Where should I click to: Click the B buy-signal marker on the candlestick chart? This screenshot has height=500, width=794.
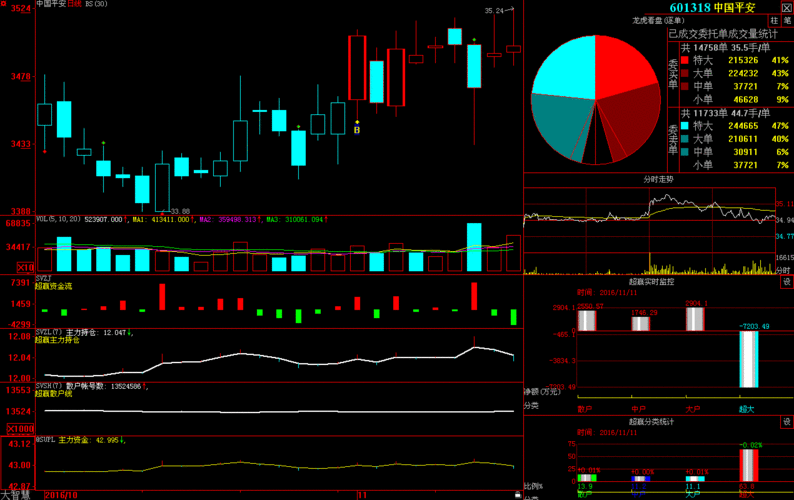click(357, 130)
